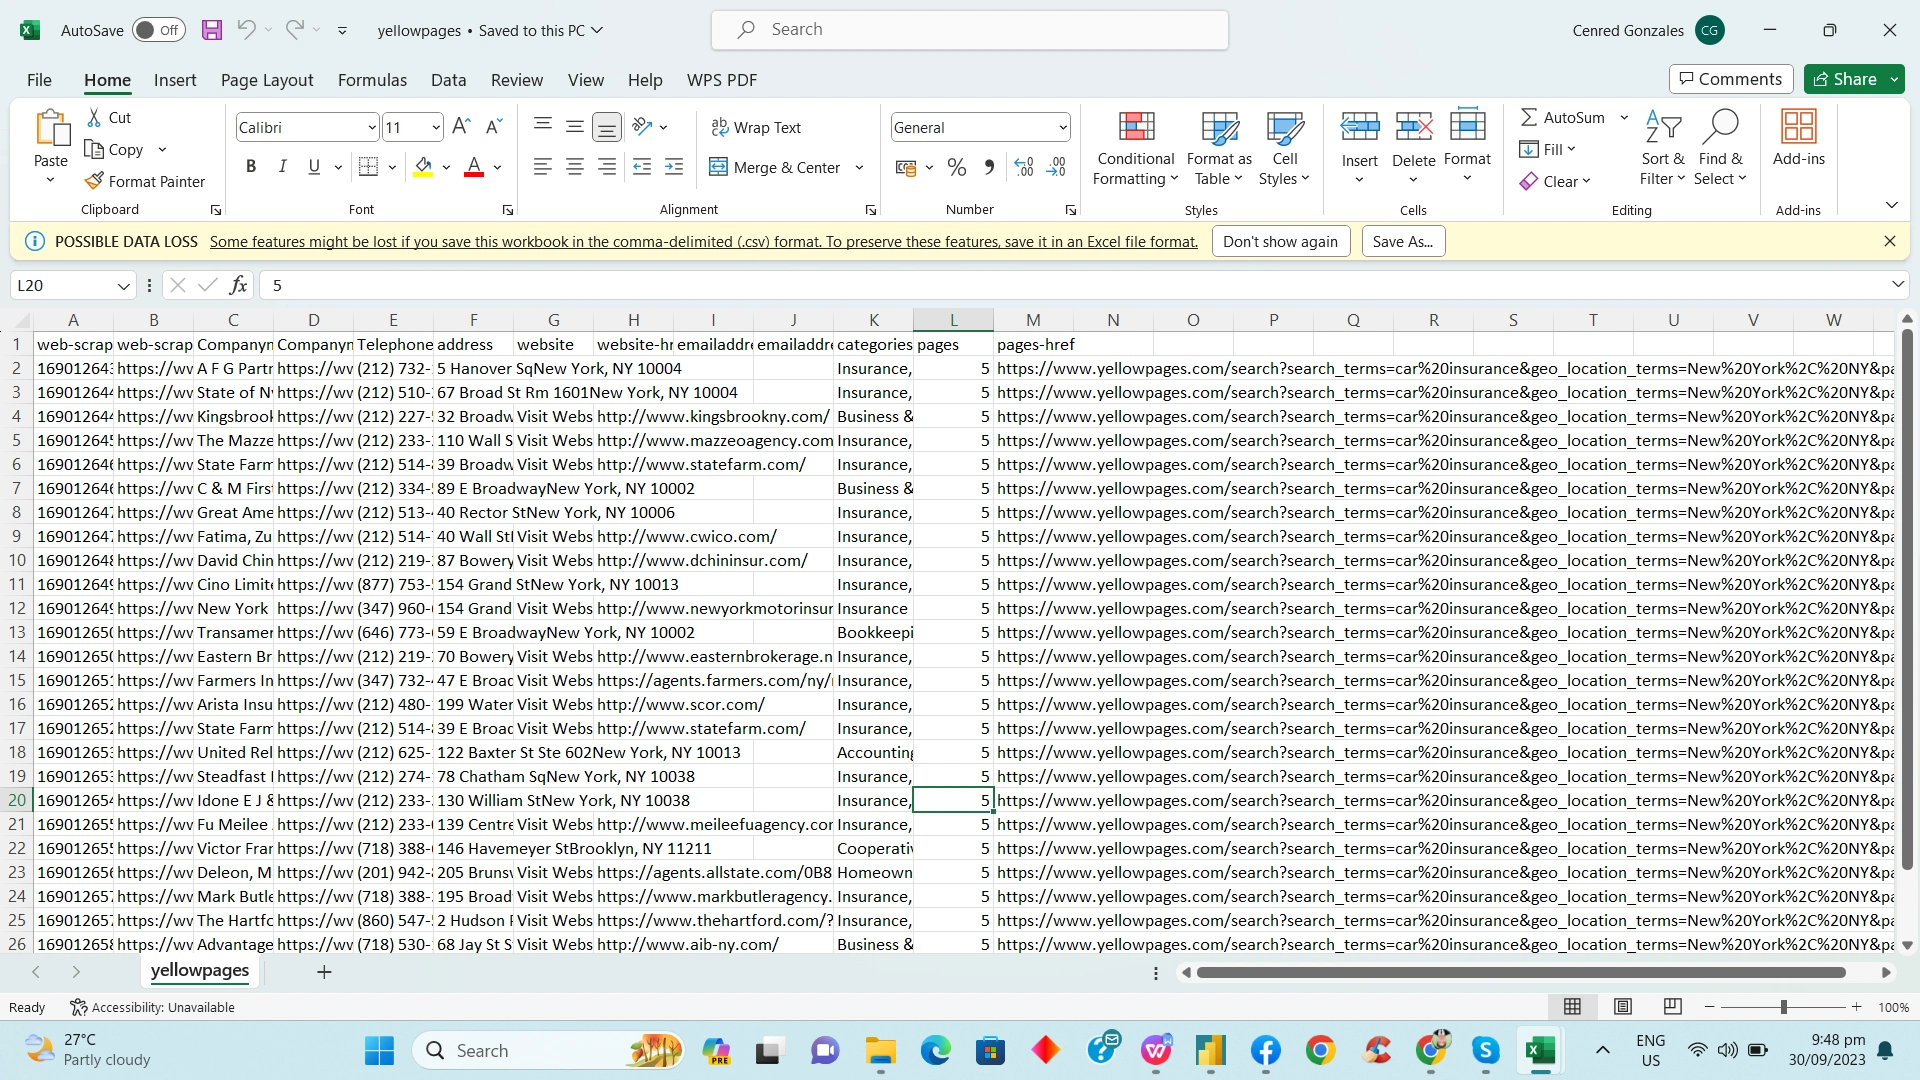The width and height of the screenshot is (1920, 1080).
Task: Open the fill color dropdown arrow
Action: 446,167
